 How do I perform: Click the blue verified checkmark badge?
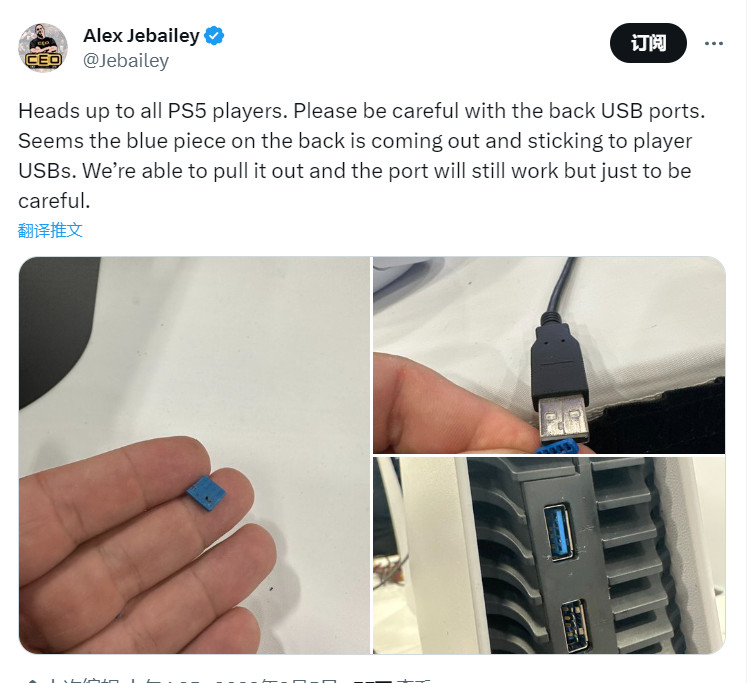pyautogui.click(x=214, y=36)
